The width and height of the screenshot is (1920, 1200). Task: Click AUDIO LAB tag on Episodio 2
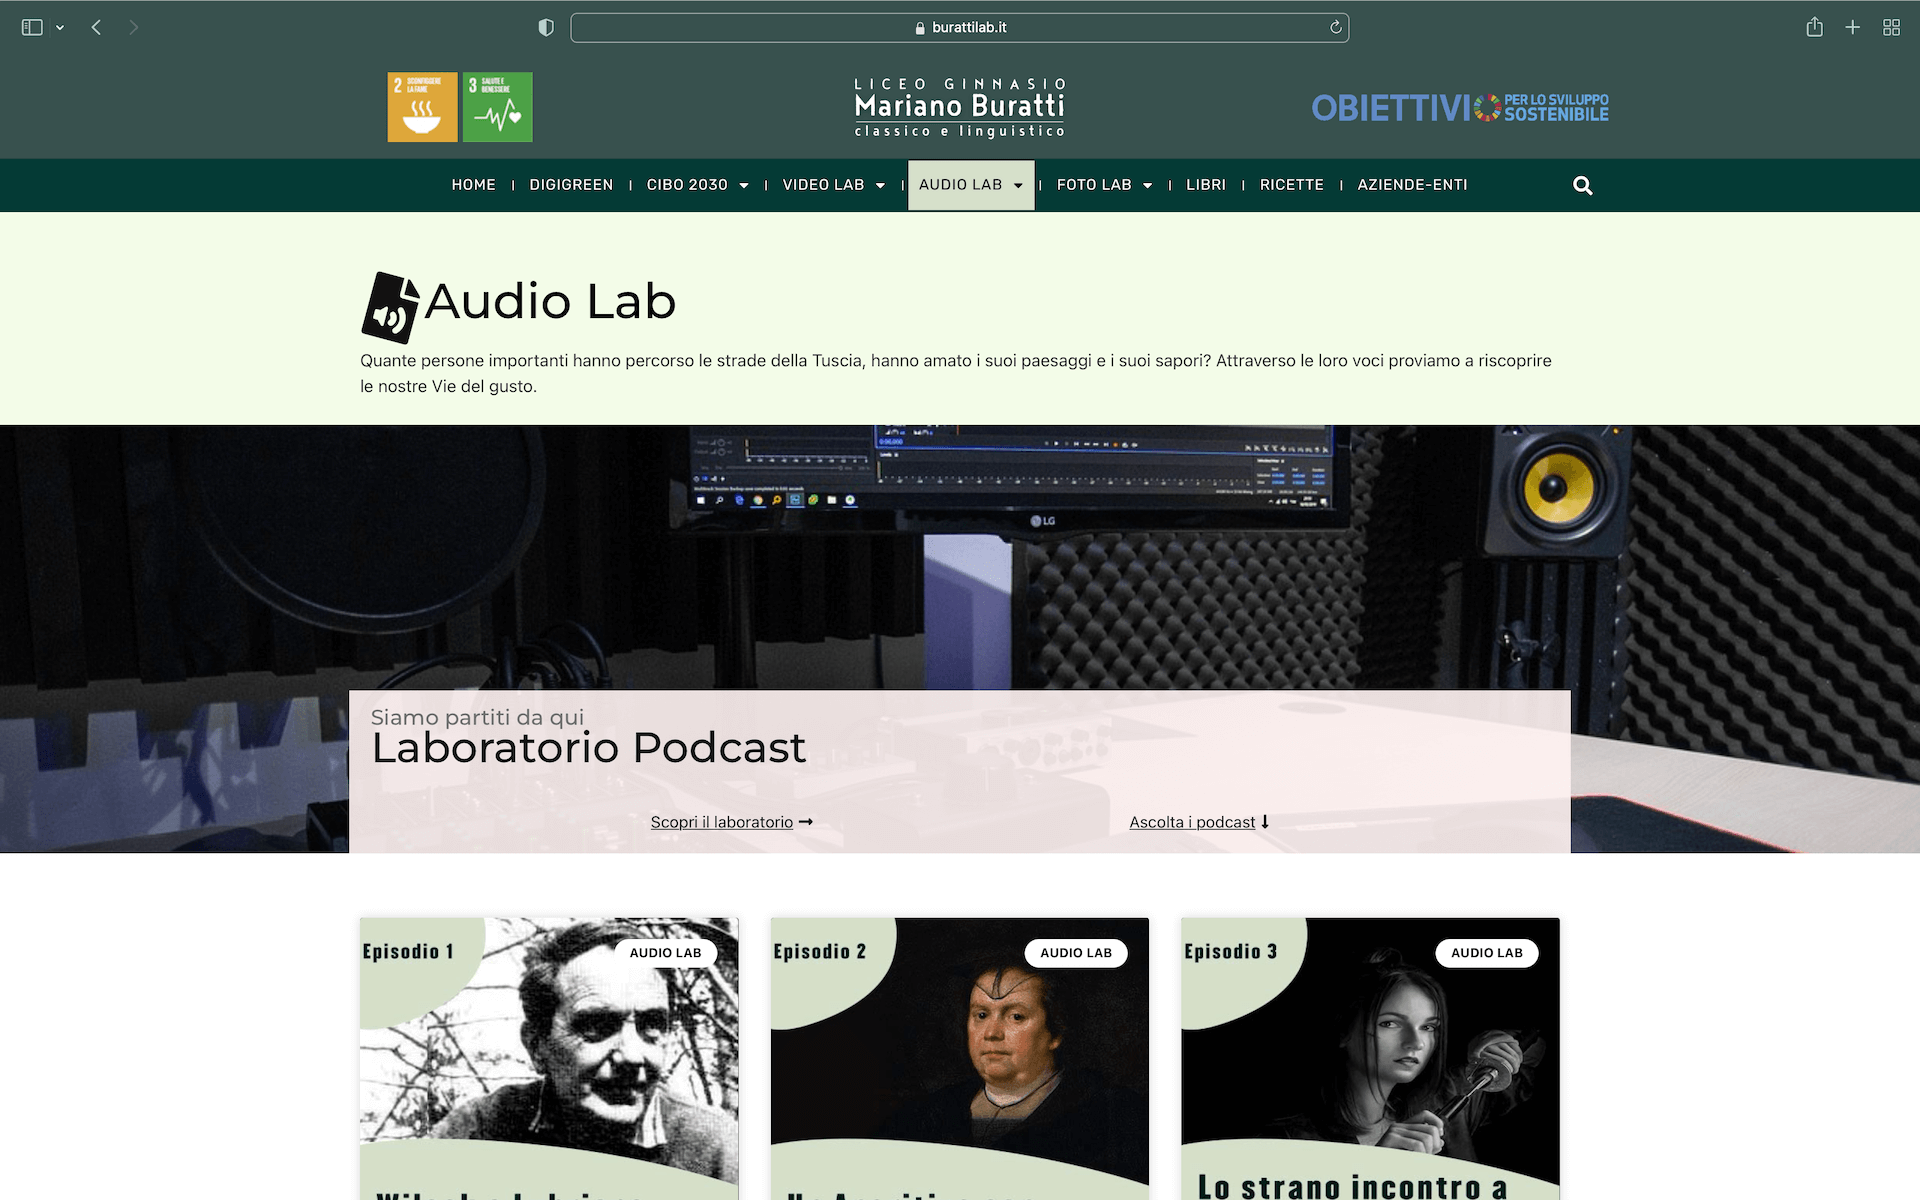(1076, 953)
